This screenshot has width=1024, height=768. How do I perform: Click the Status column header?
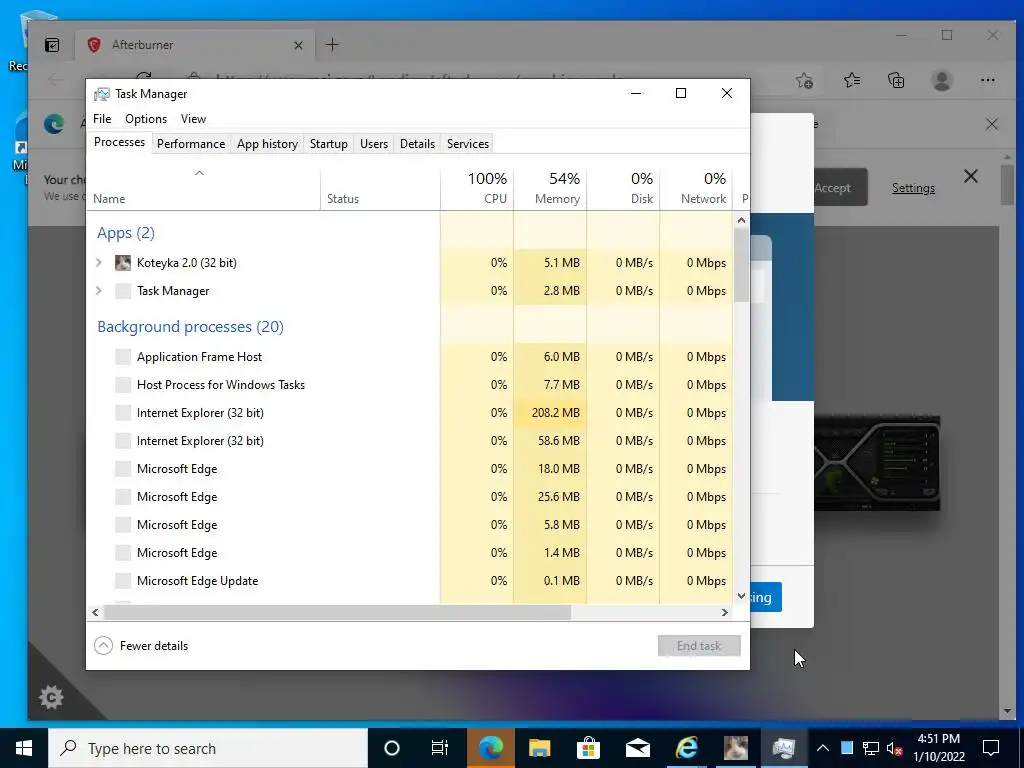point(380,188)
